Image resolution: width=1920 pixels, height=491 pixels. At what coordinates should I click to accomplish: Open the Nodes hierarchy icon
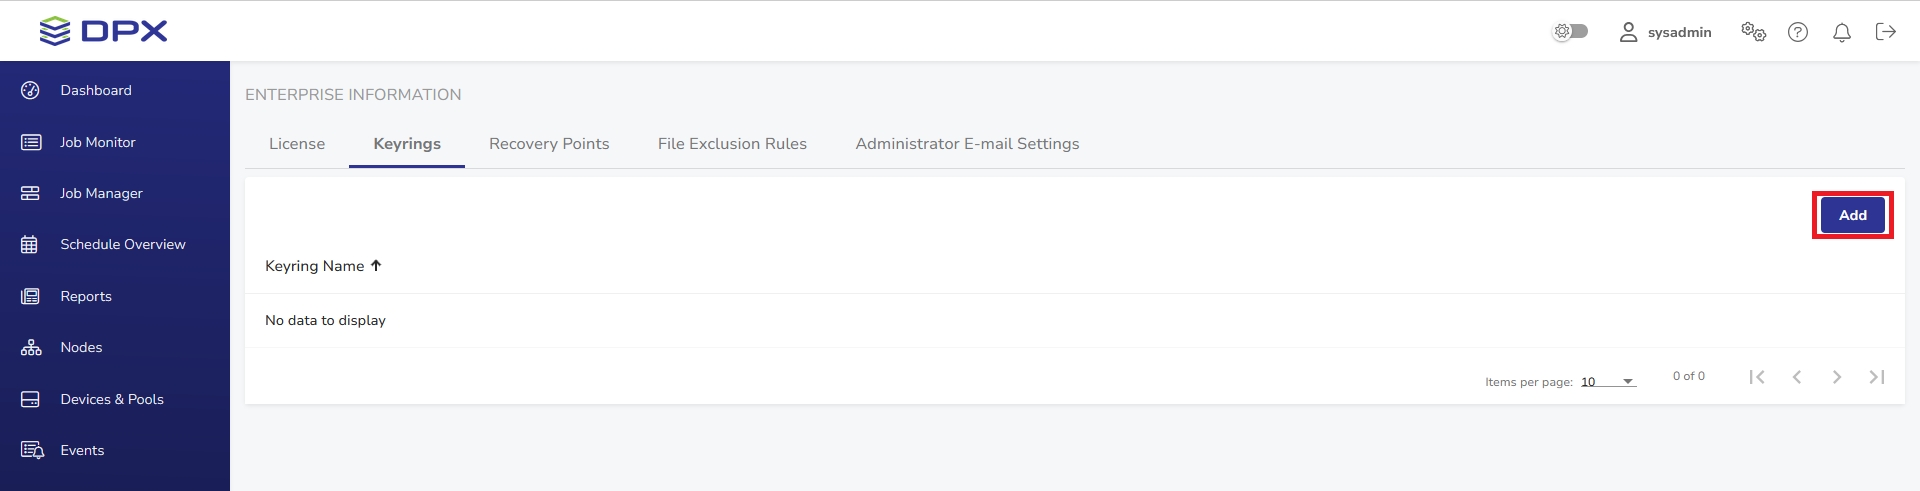31,347
